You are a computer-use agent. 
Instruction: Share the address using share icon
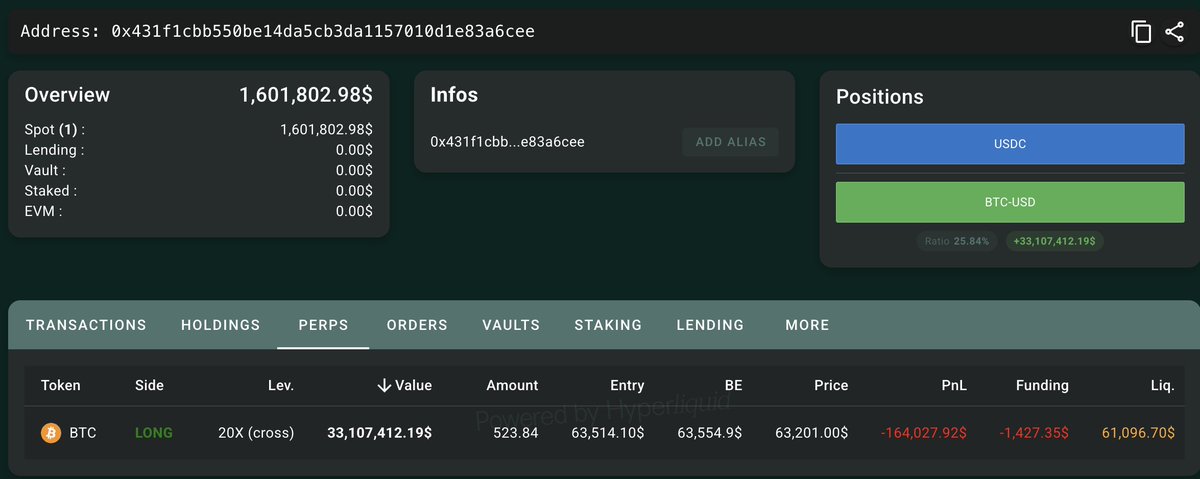tap(1174, 31)
